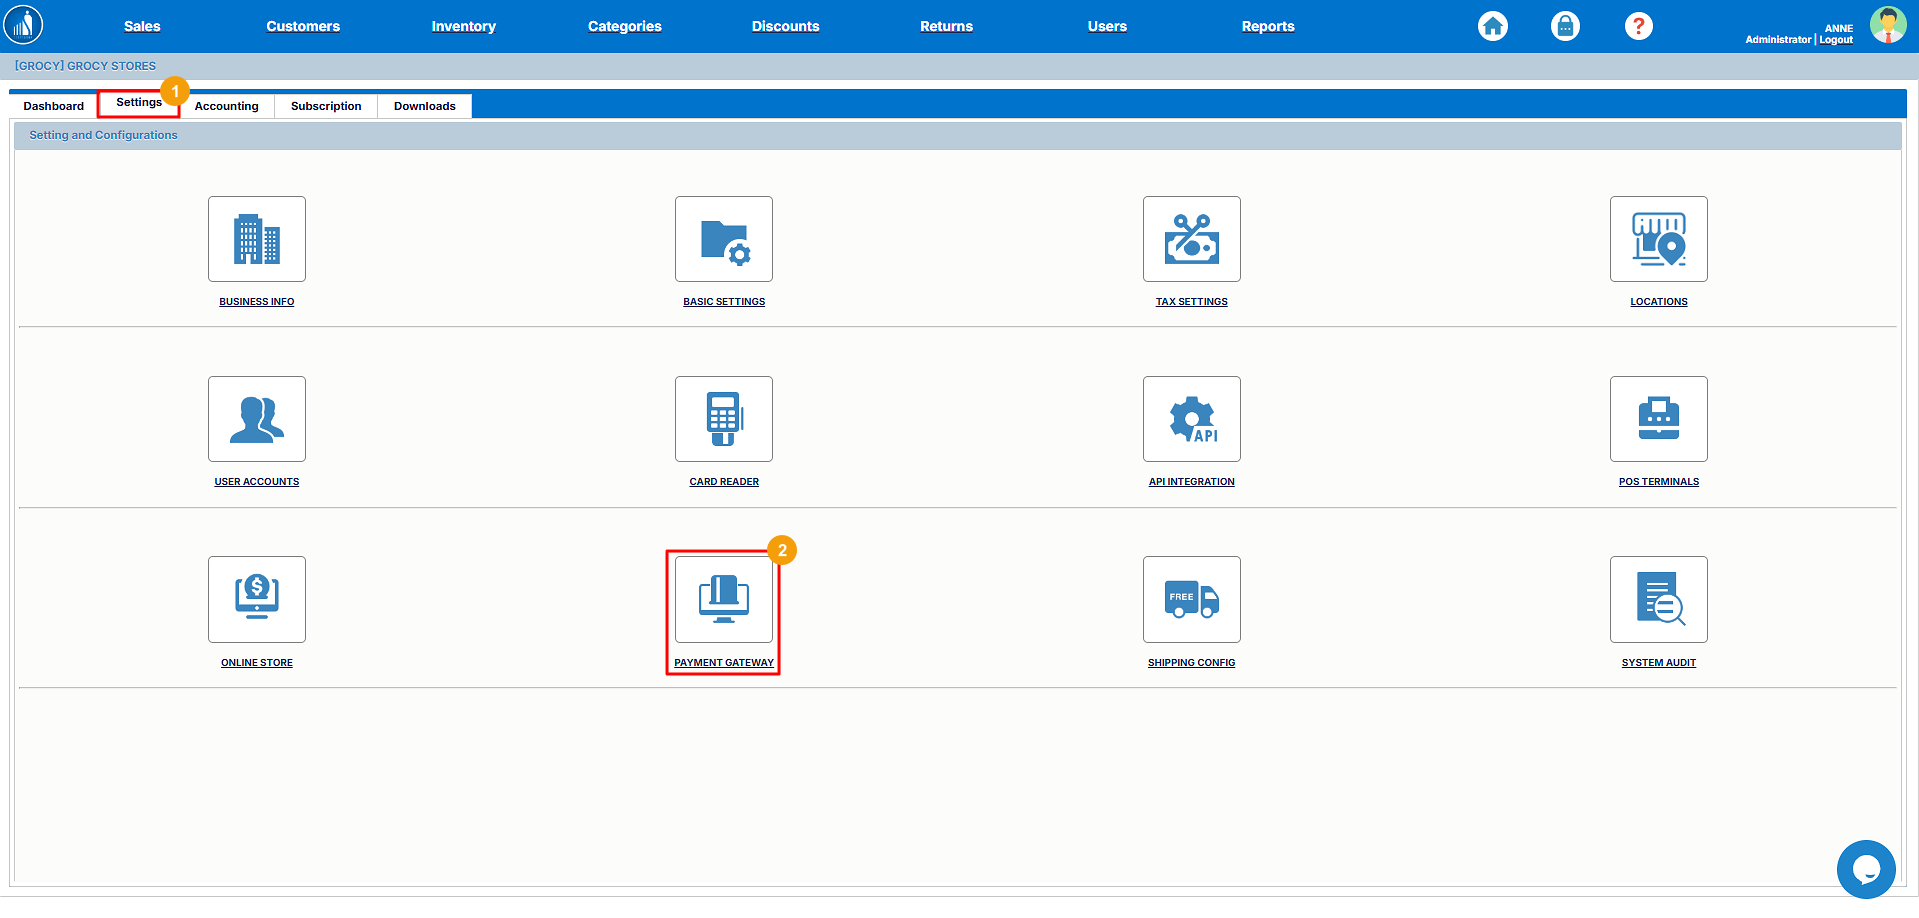Open the Tax Settings icon

click(1191, 239)
